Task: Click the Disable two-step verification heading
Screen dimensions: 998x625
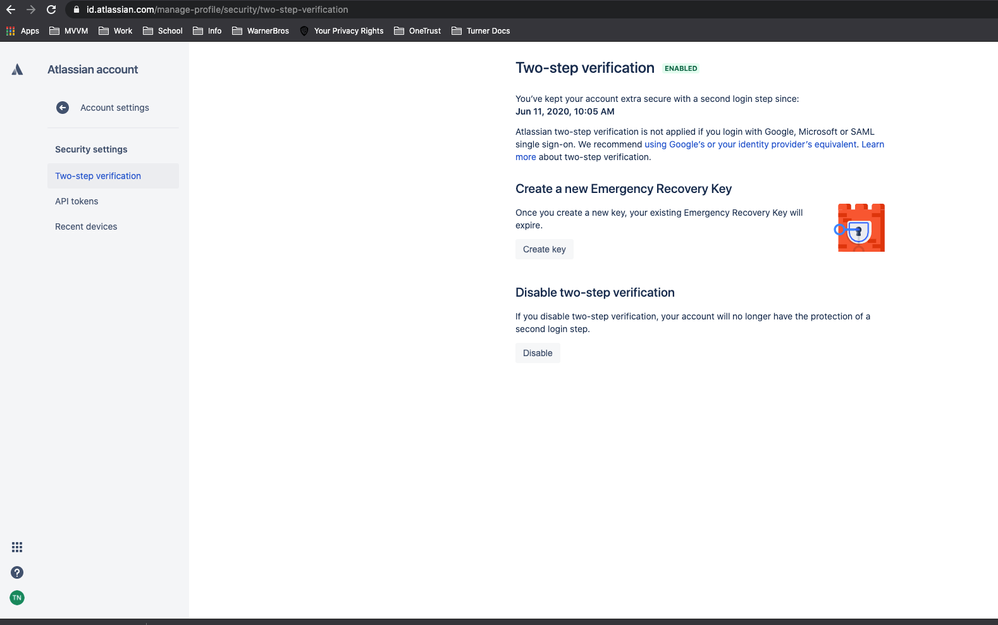Action: [x=594, y=292]
